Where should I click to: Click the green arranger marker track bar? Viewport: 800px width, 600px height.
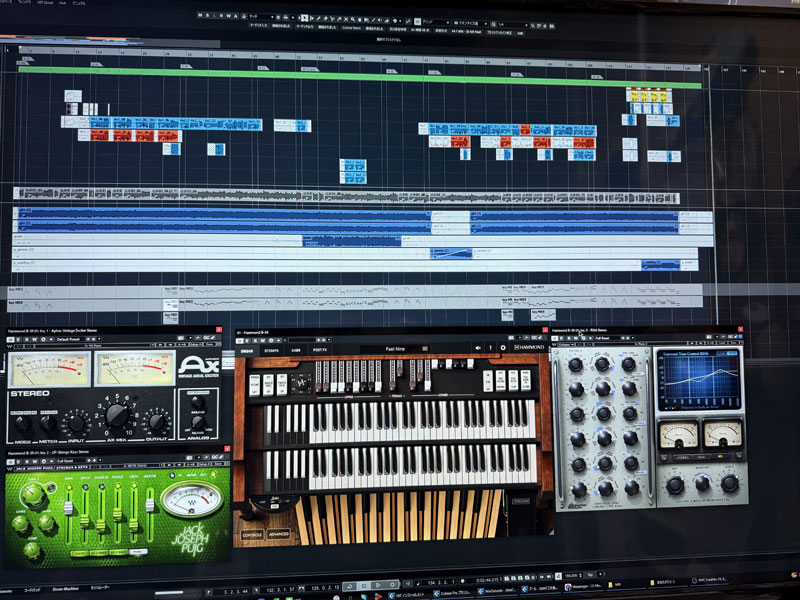(x=360, y=77)
